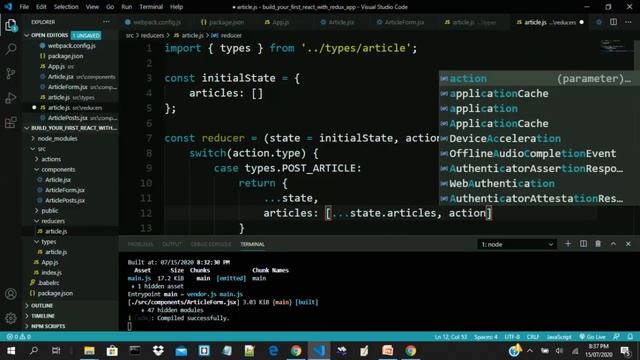Open index.js in the file tree

[51, 273]
